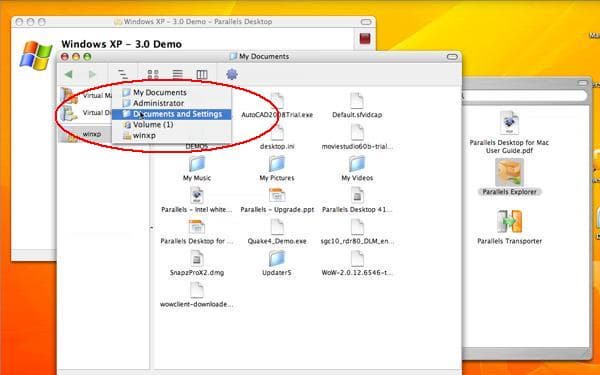Open the Updater5 folder
The height and width of the screenshot is (375, 600).
coord(277,259)
